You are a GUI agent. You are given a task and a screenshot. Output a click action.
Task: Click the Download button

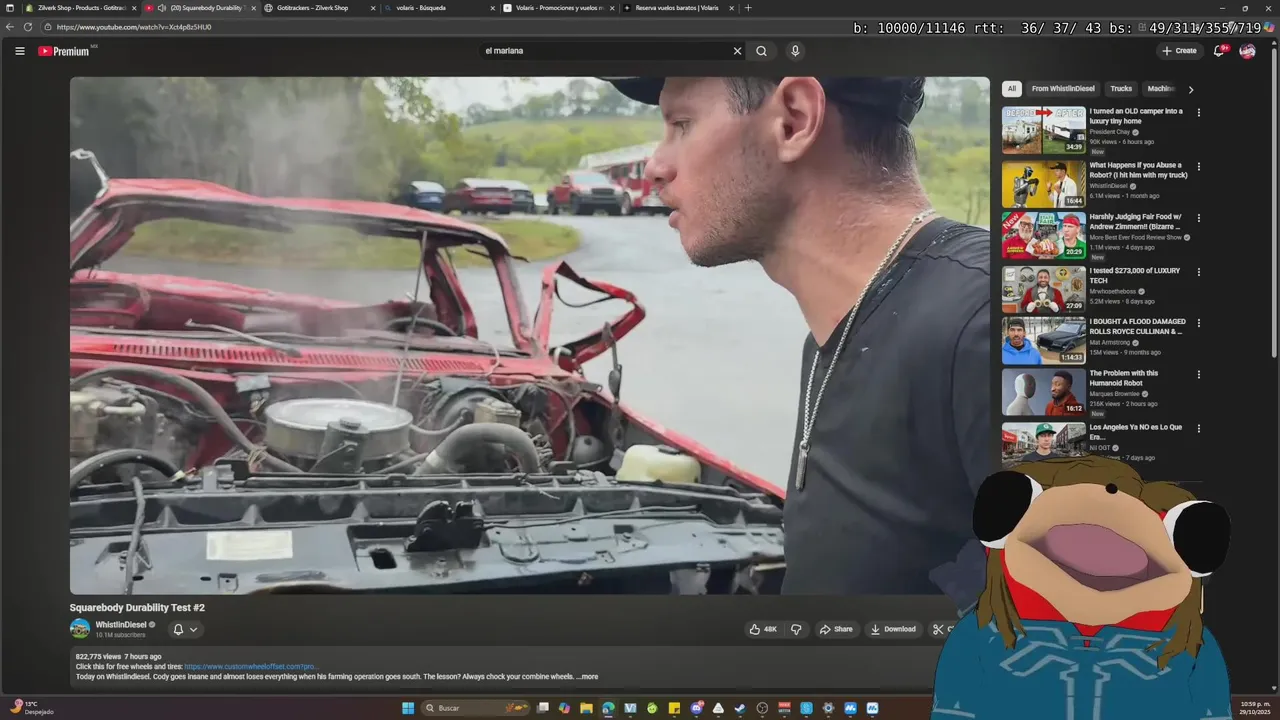click(893, 629)
